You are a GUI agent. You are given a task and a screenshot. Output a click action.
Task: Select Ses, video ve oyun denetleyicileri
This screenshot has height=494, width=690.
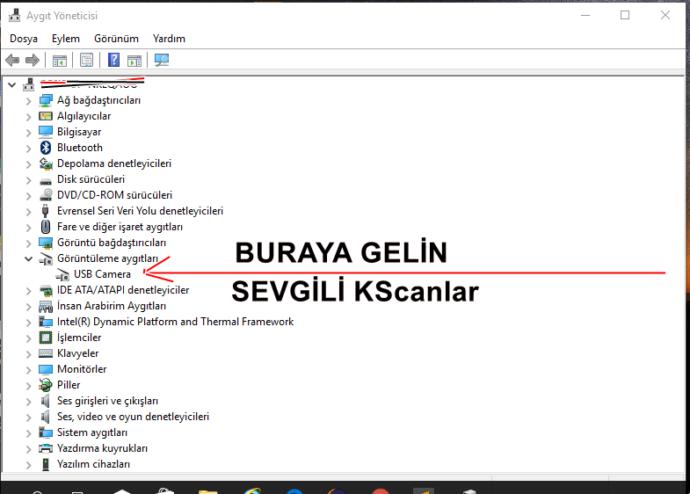pos(133,417)
